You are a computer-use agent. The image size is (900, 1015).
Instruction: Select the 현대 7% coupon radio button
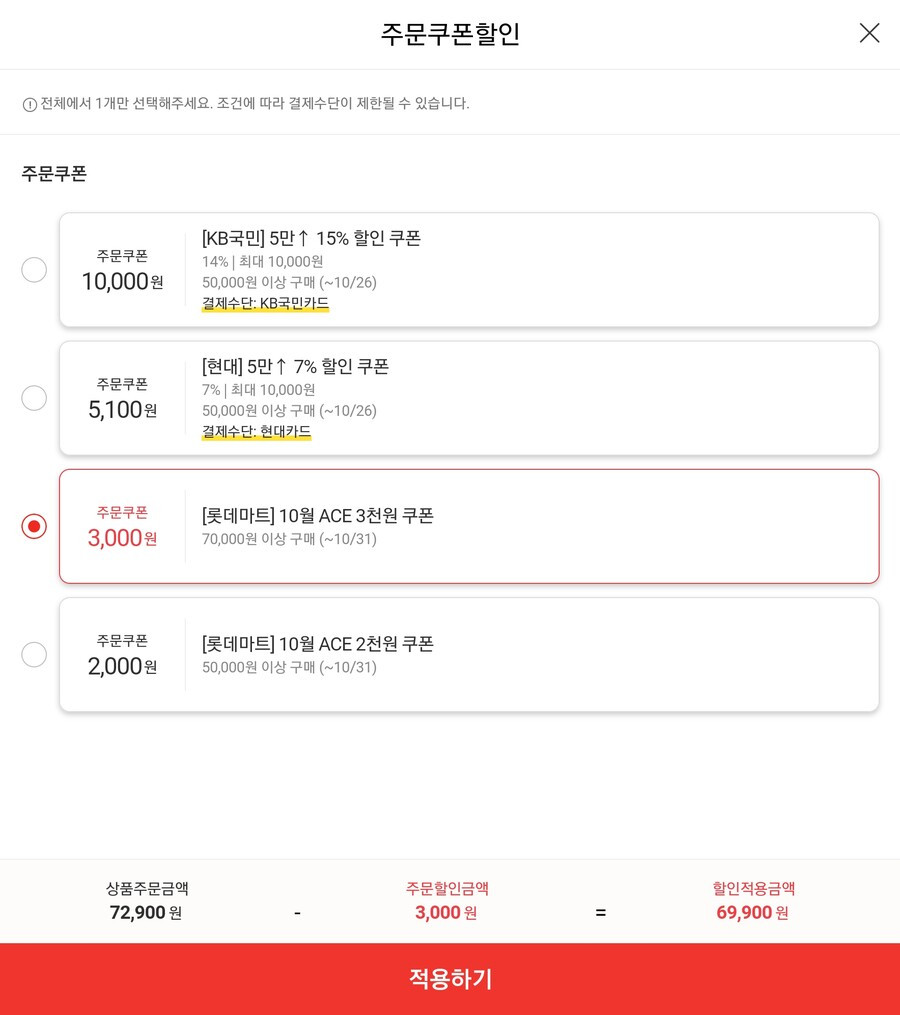[34, 397]
